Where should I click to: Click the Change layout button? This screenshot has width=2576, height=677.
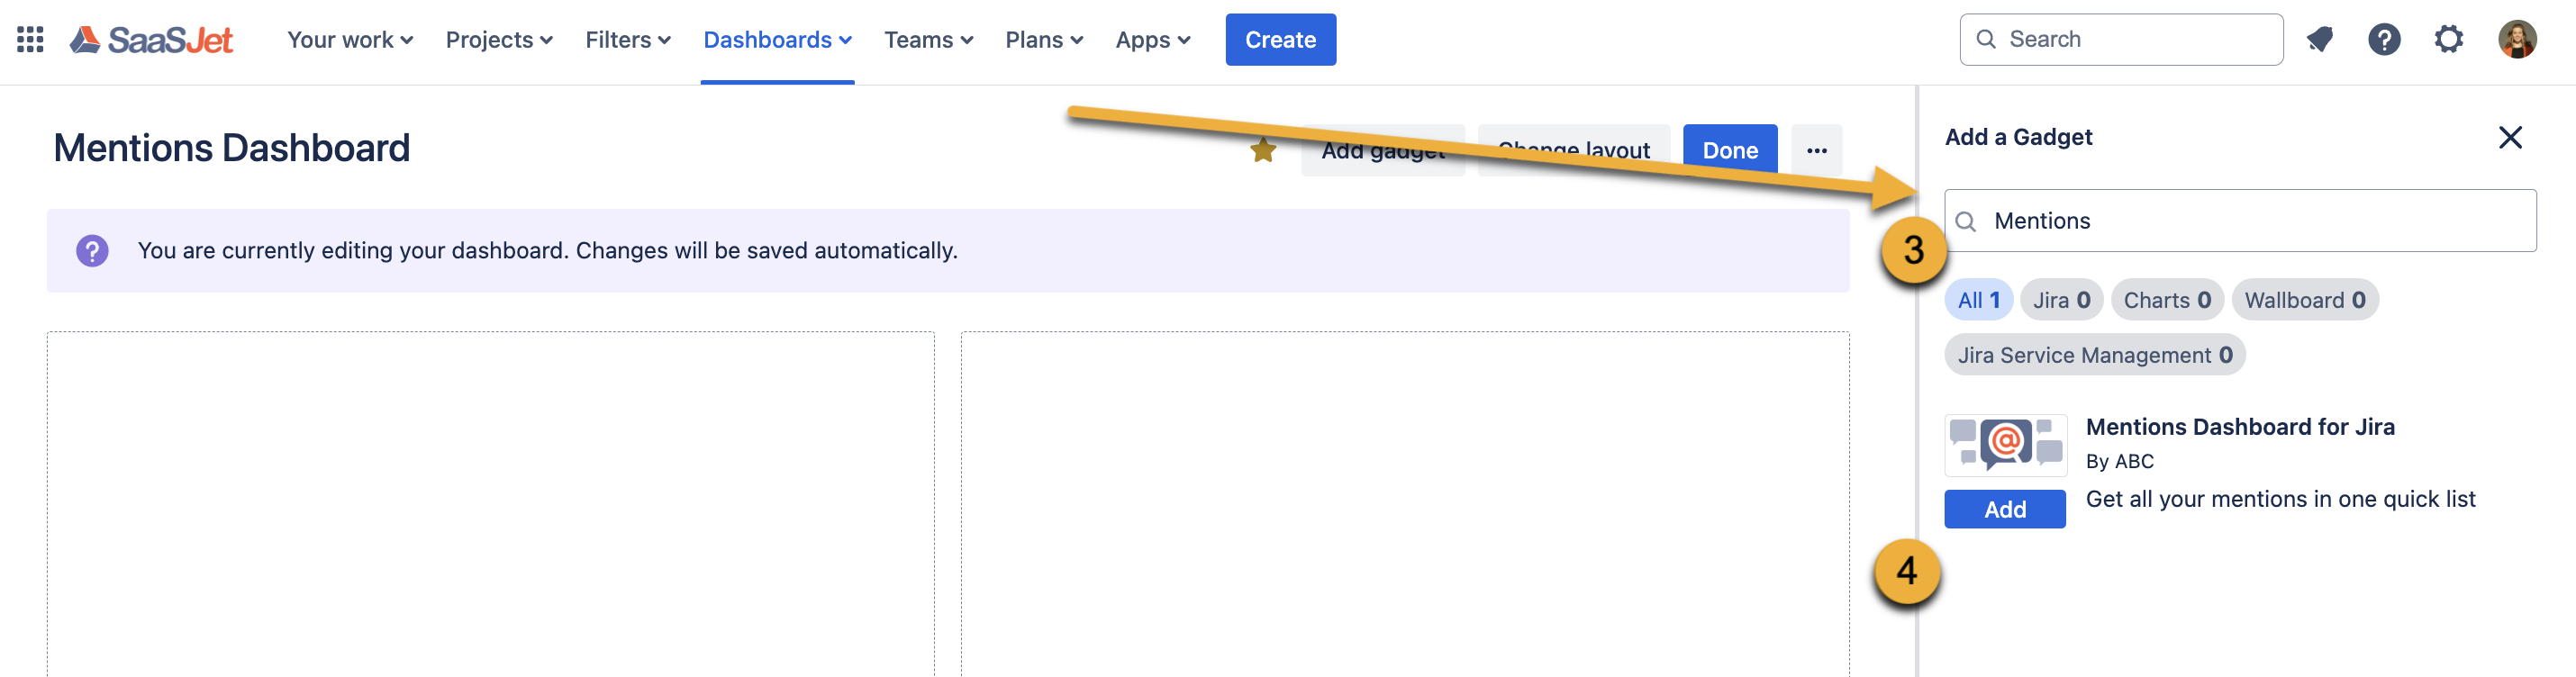1573,150
